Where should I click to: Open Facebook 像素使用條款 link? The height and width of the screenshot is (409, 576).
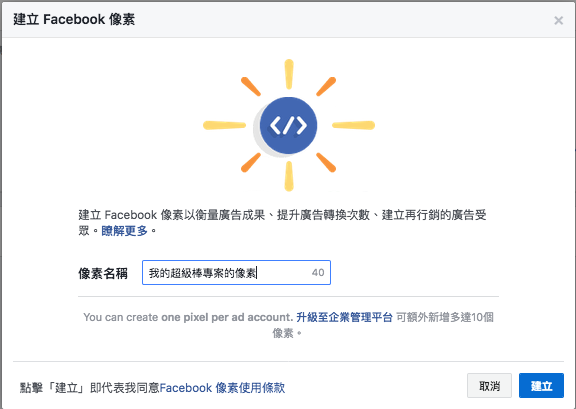[222, 388]
